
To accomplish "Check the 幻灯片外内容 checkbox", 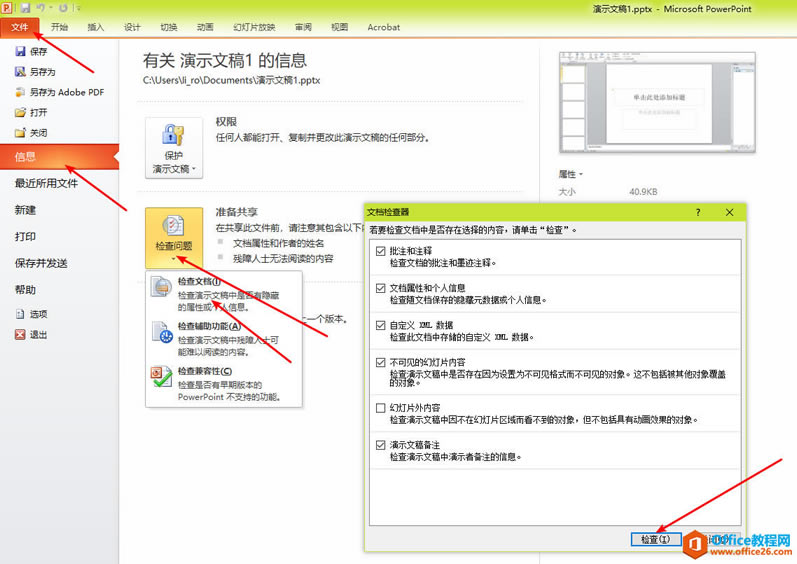I will pyautogui.click(x=380, y=408).
